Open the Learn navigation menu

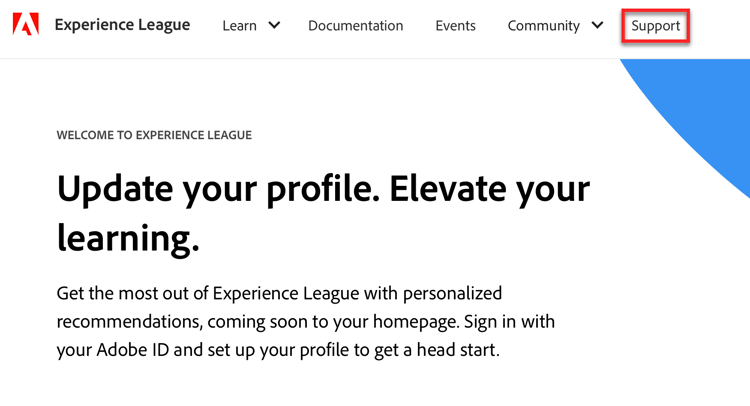point(240,26)
